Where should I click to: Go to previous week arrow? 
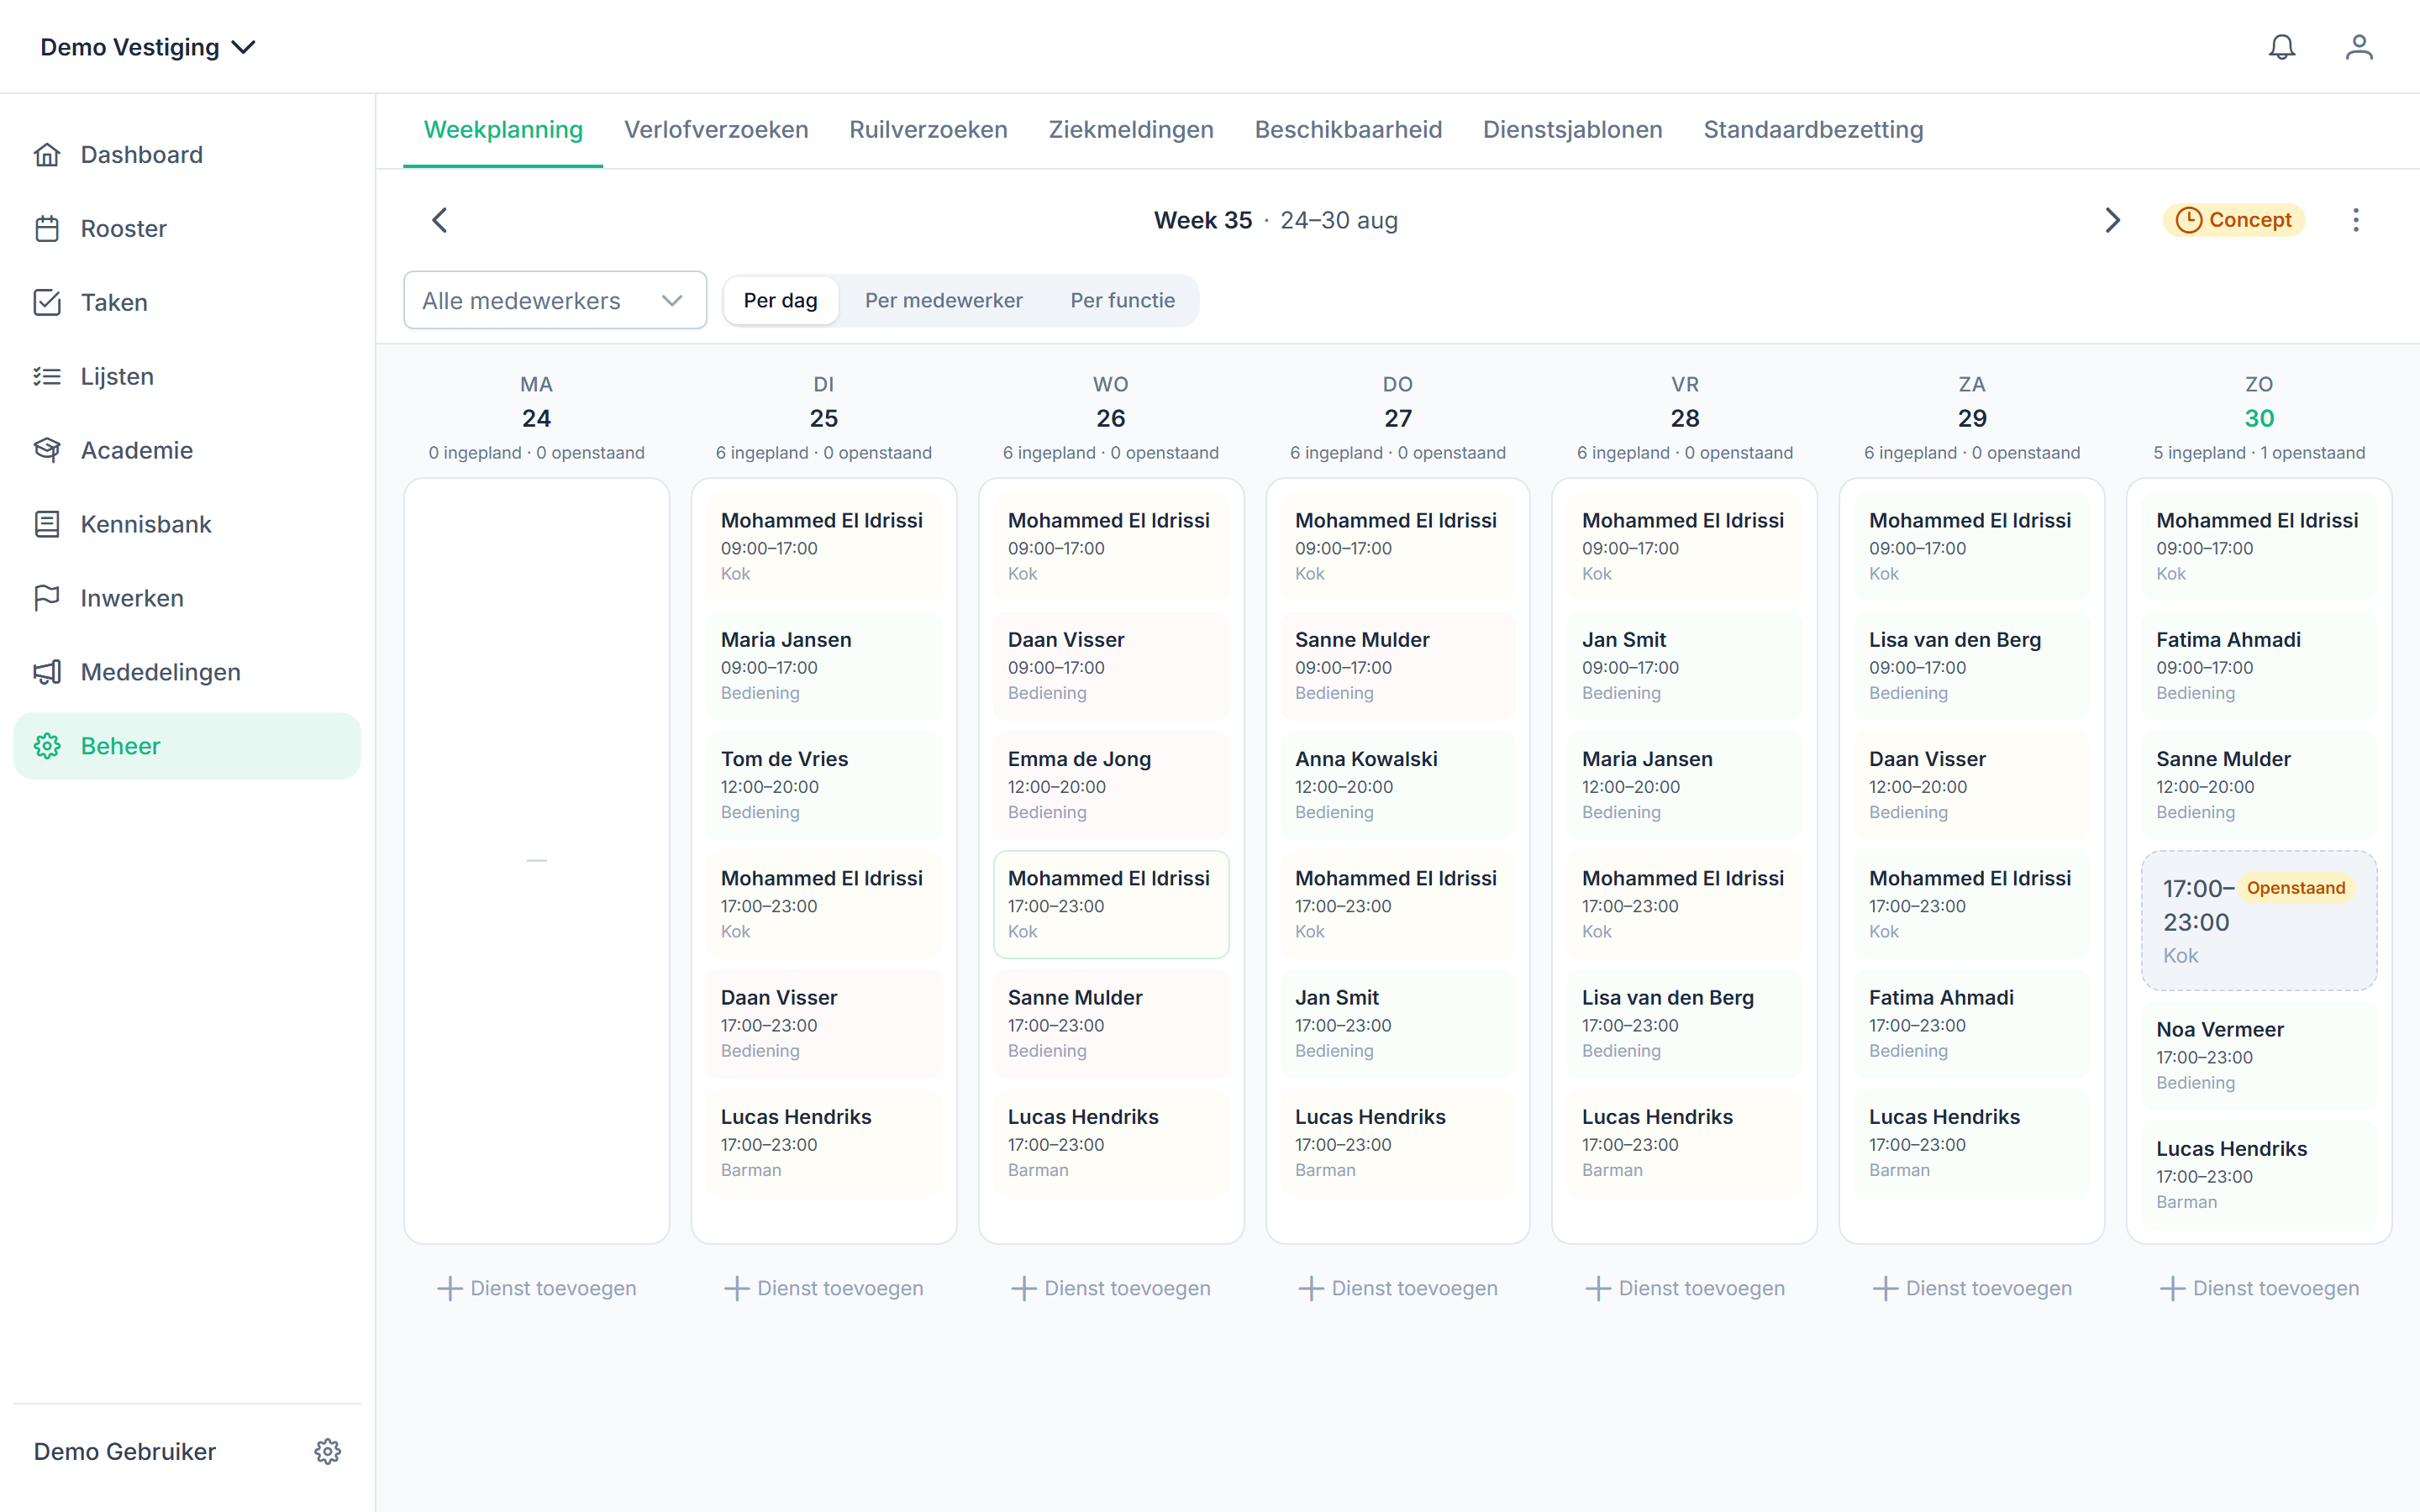point(439,220)
